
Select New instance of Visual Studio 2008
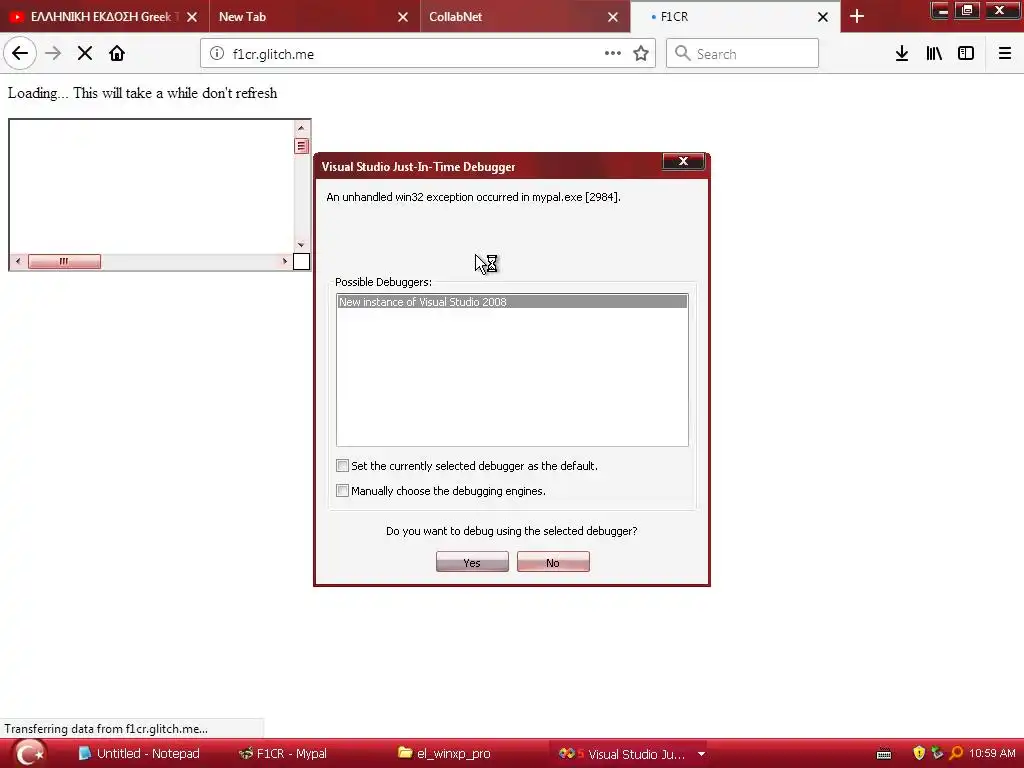click(512, 302)
